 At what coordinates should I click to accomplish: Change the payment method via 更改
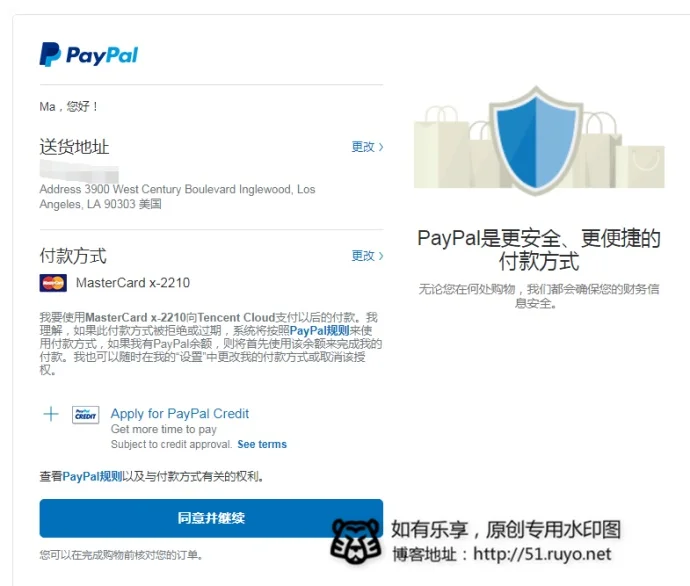tap(367, 256)
